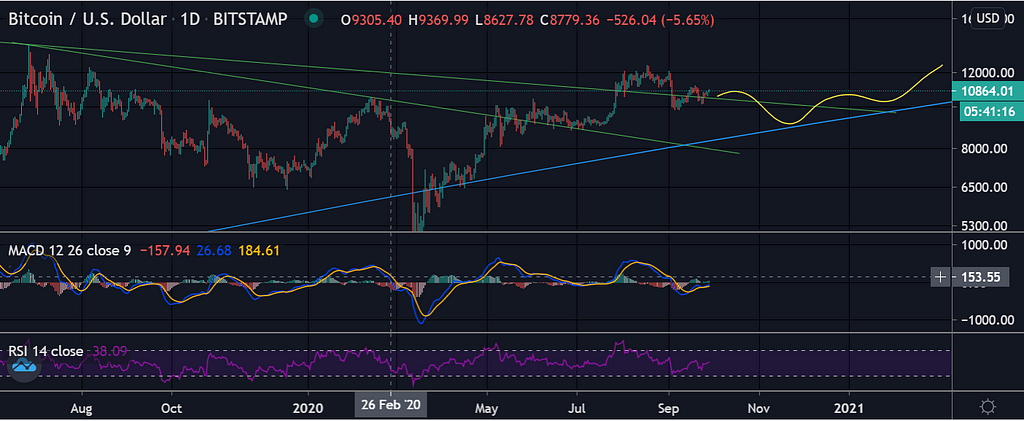Image resolution: width=1024 pixels, height=421 pixels.
Task: Open the USD currency selector
Action: 987,18
